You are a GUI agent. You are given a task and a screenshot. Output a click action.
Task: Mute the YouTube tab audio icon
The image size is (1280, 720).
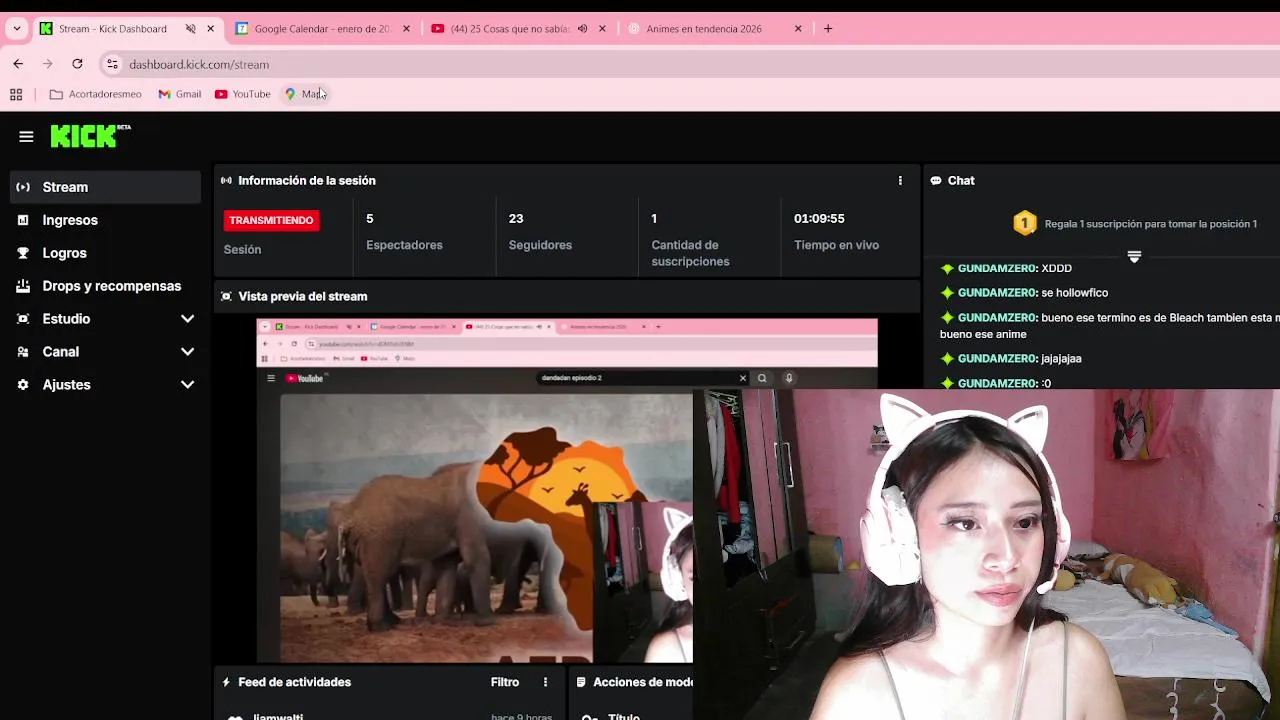(x=582, y=29)
